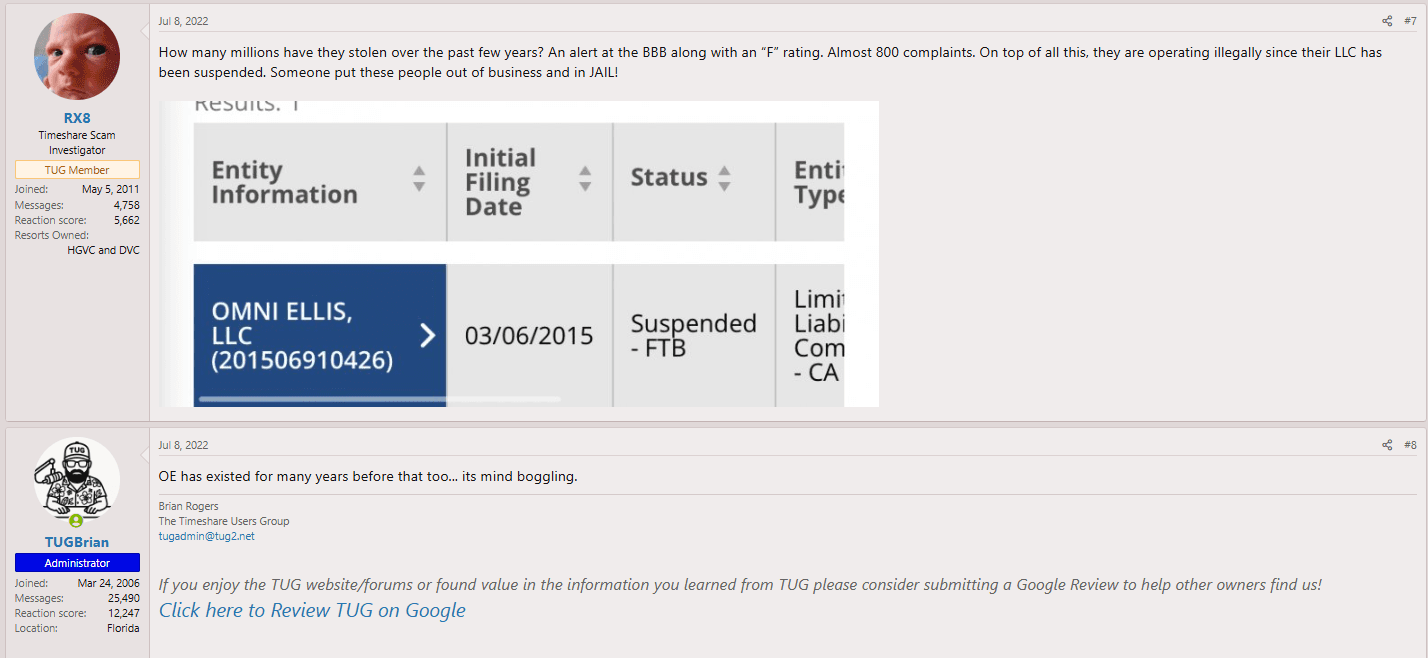Open TUGBrian's avatar image

coord(77,478)
